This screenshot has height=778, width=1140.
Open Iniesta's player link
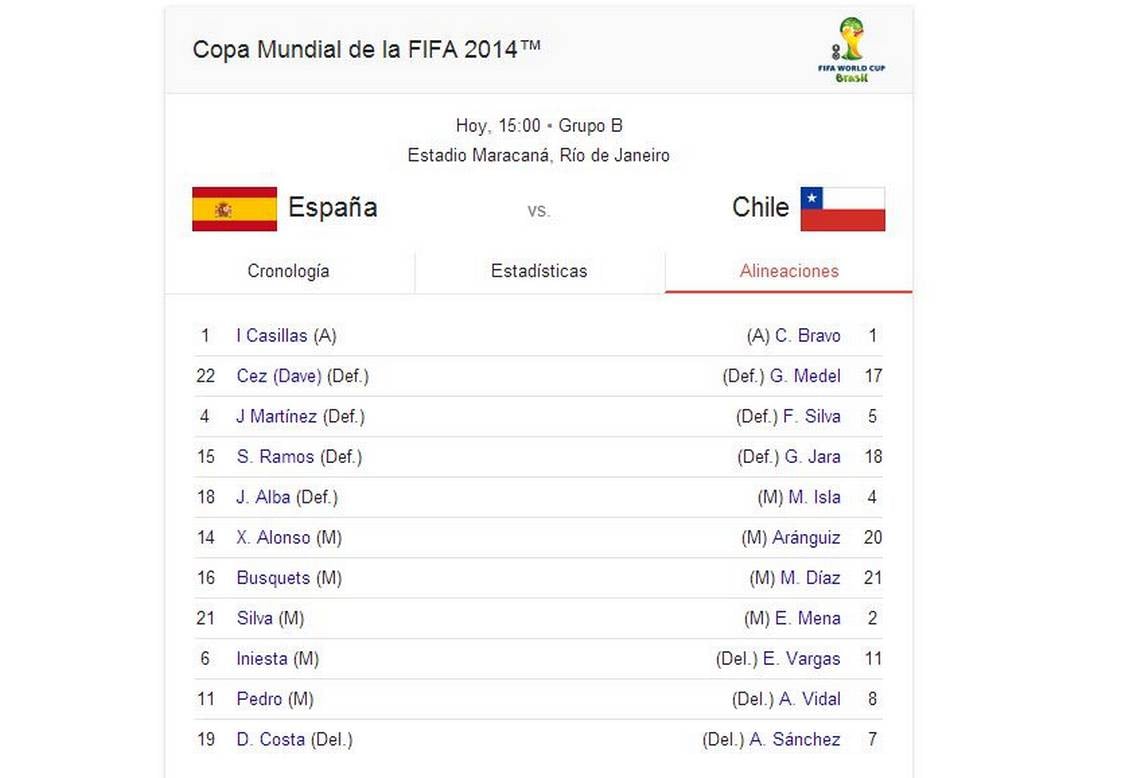pos(262,659)
